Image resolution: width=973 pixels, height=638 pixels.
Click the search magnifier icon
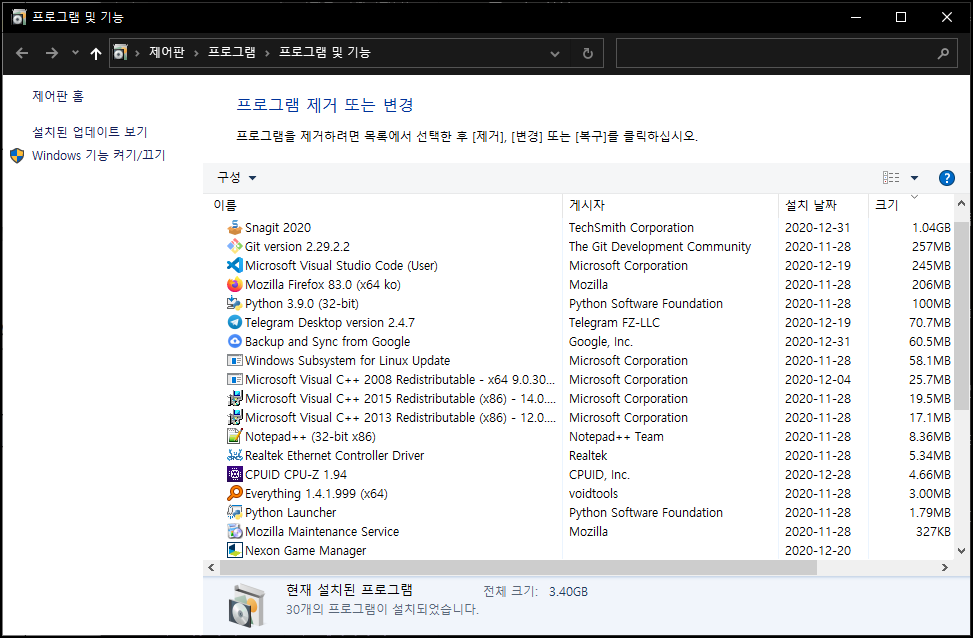point(943,53)
